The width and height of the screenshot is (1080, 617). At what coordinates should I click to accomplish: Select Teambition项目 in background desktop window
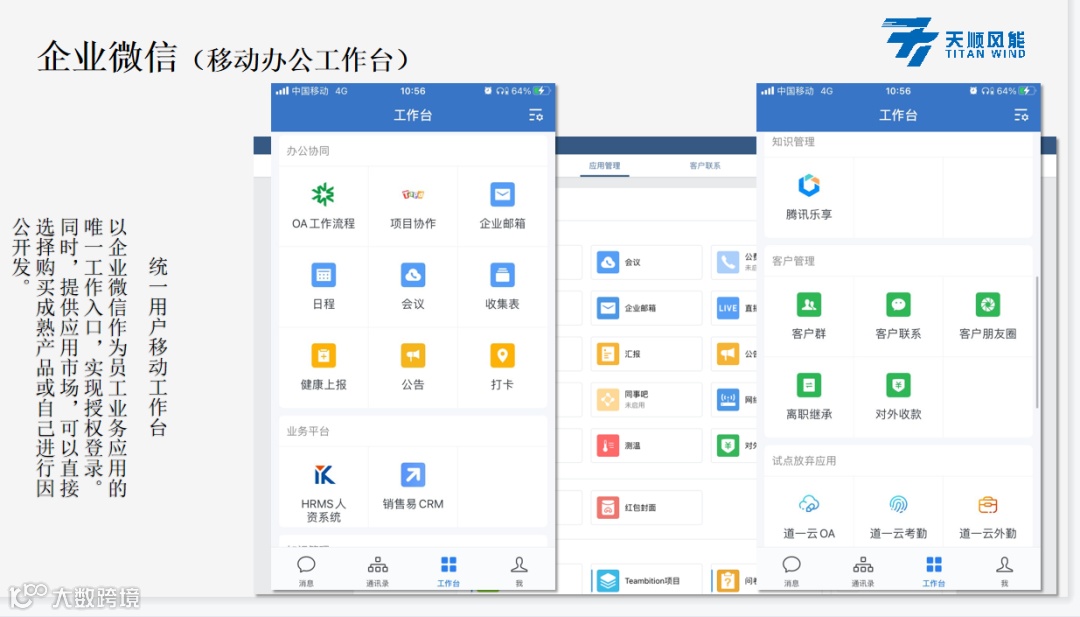coord(646,581)
